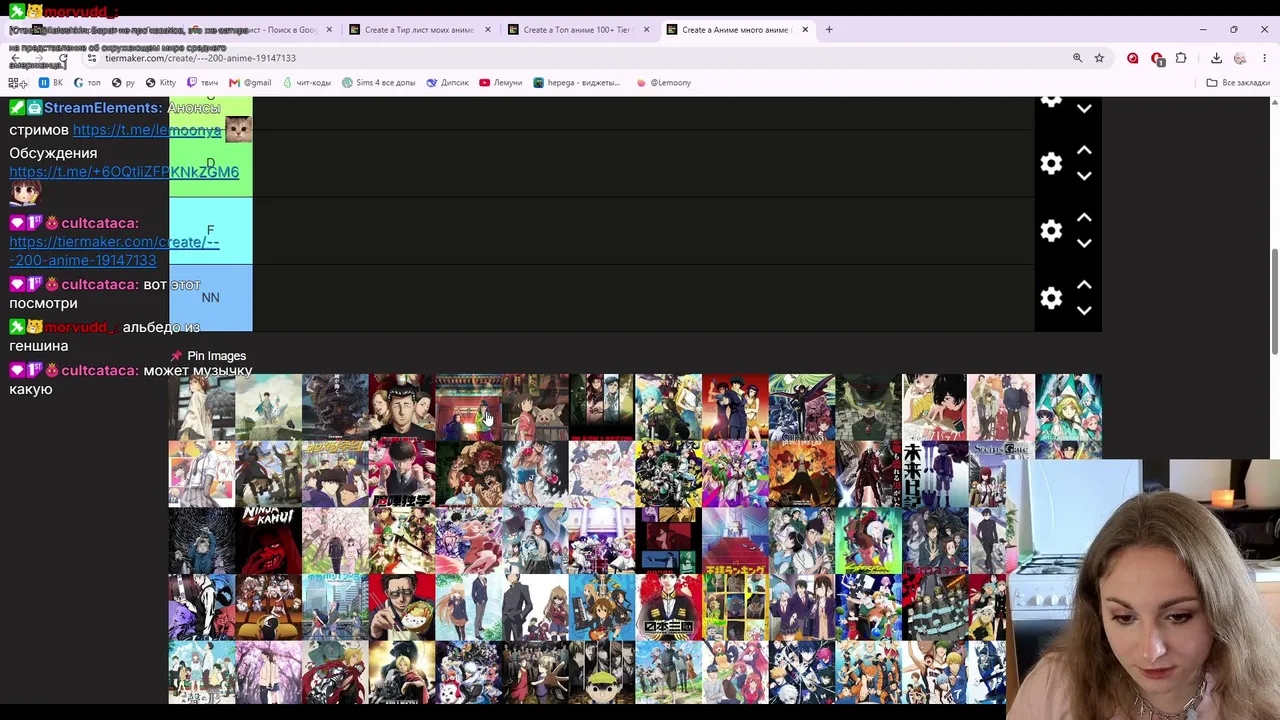This screenshot has width=1280, height=720.
Task: Open the 'Sims 4 все допы' bookmark
Action: point(378,83)
